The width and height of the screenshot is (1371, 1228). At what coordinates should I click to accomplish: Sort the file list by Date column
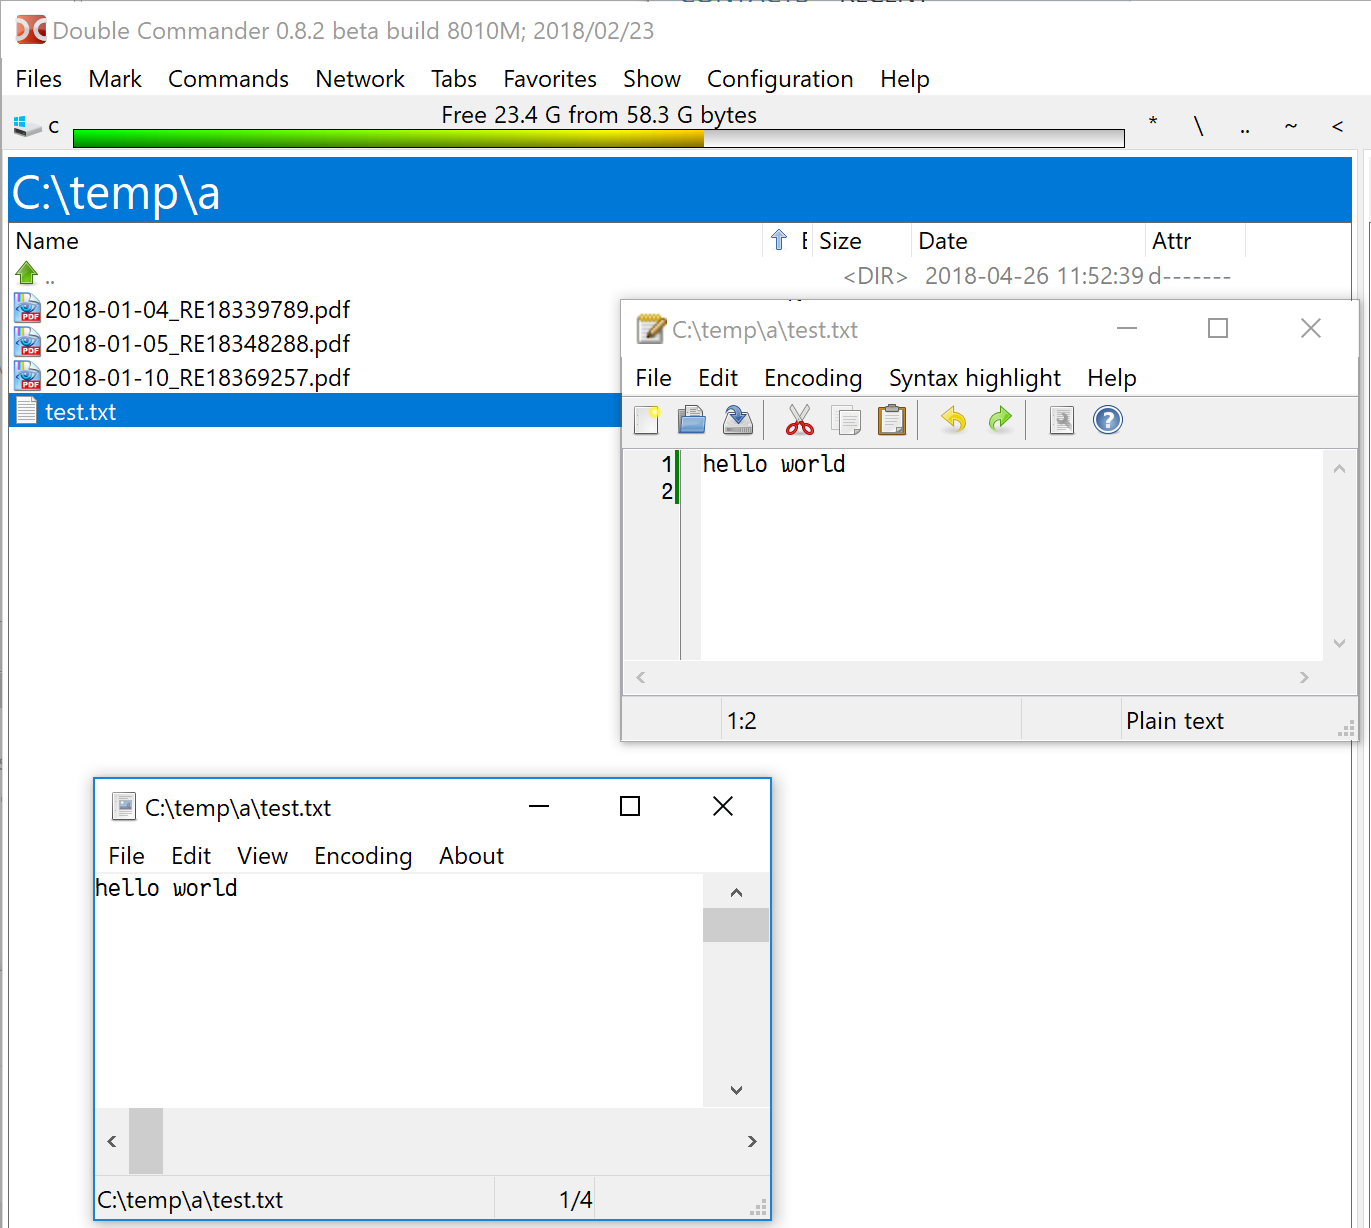(943, 241)
